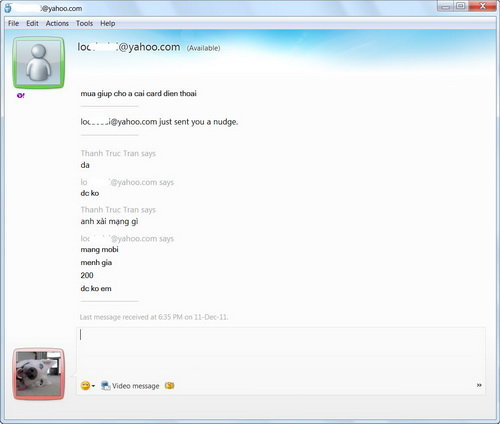Maximize the chat window
500x424 pixels.
[x=460, y=6]
